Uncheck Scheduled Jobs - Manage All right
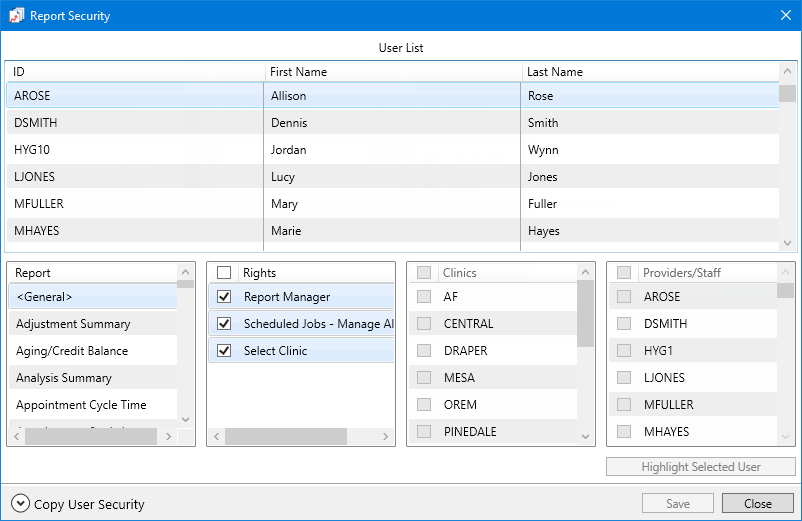 click(x=224, y=324)
